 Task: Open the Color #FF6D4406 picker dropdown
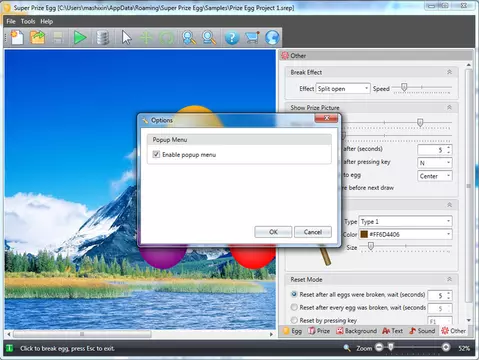pyautogui.click(x=405, y=234)
